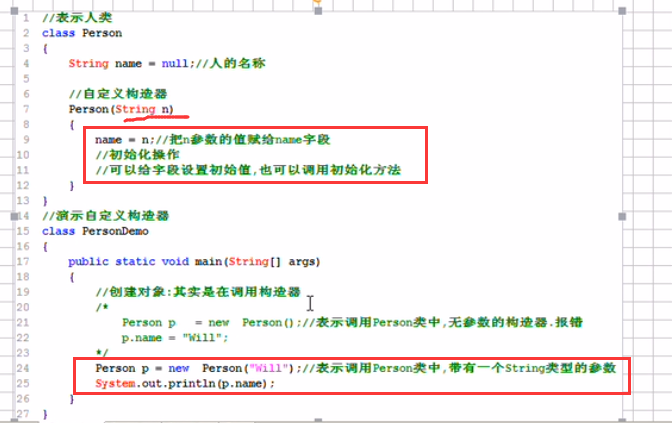Click the line "System.out.println(p.name);"
The image size is (672, 423).
pos(185,383)
